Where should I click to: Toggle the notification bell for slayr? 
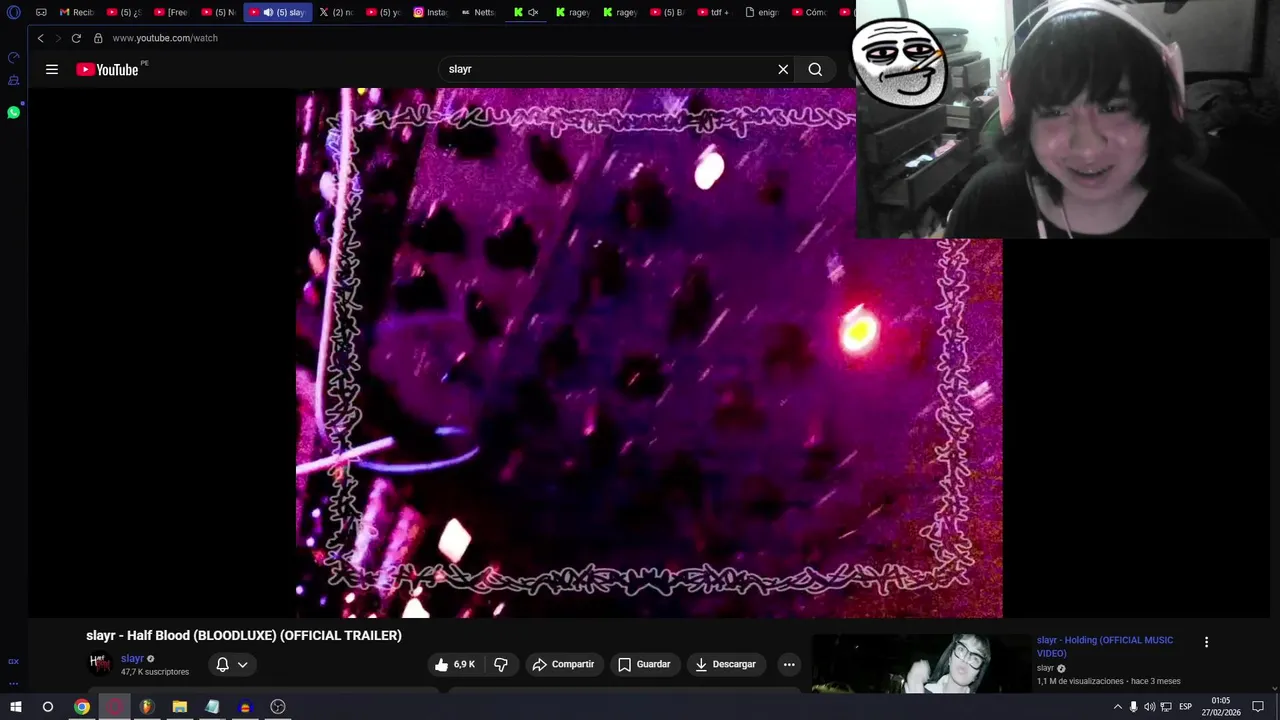click(223, 664)
